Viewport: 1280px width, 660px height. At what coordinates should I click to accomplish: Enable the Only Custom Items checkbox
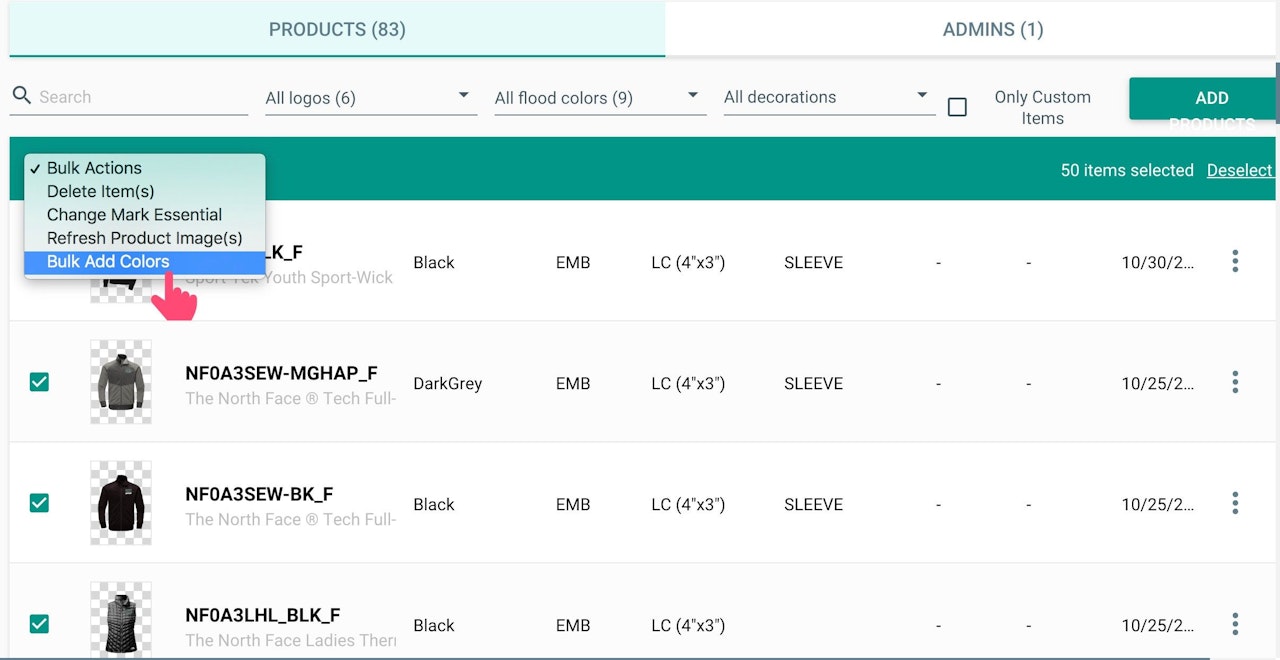click(957, 107)
